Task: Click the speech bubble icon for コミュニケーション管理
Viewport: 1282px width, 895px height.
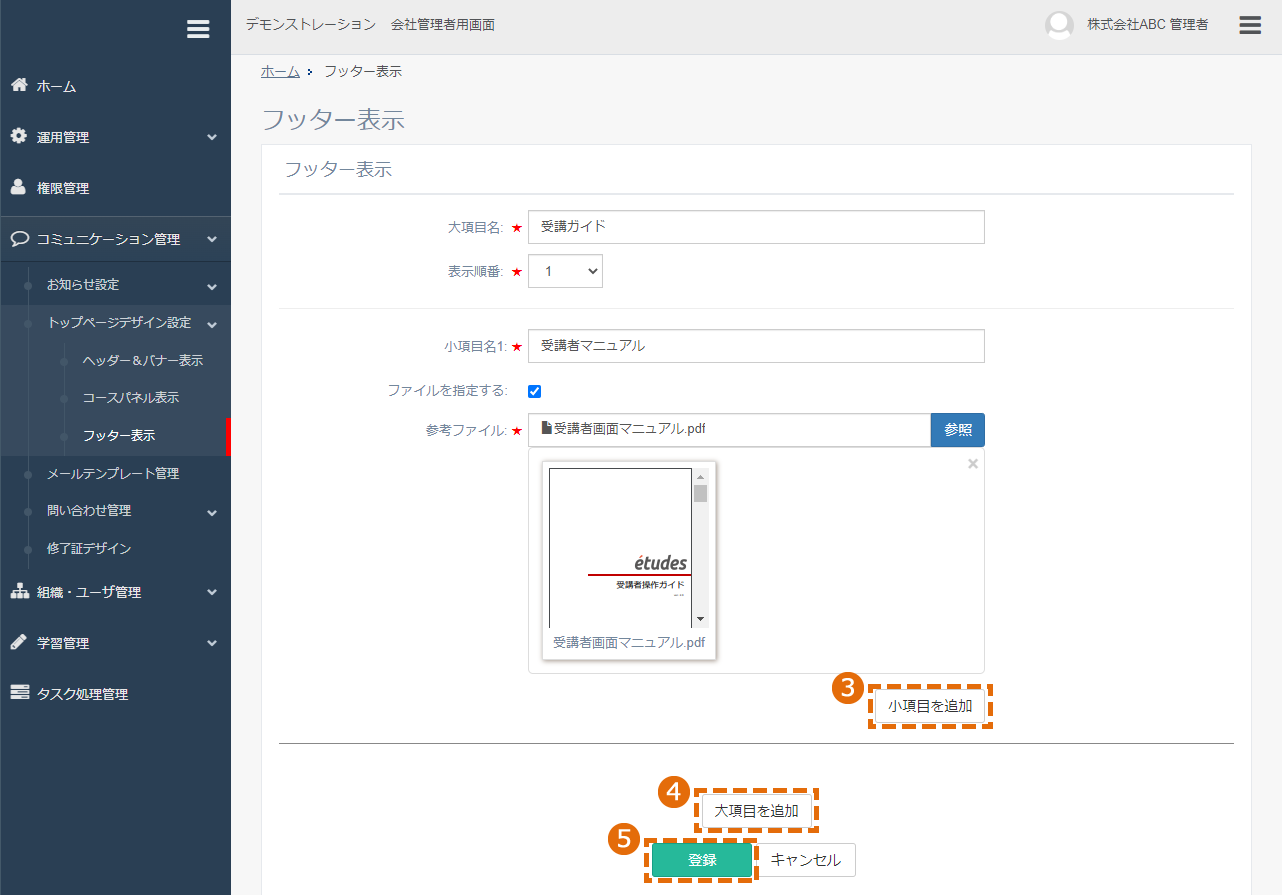Action: point(19,239)
